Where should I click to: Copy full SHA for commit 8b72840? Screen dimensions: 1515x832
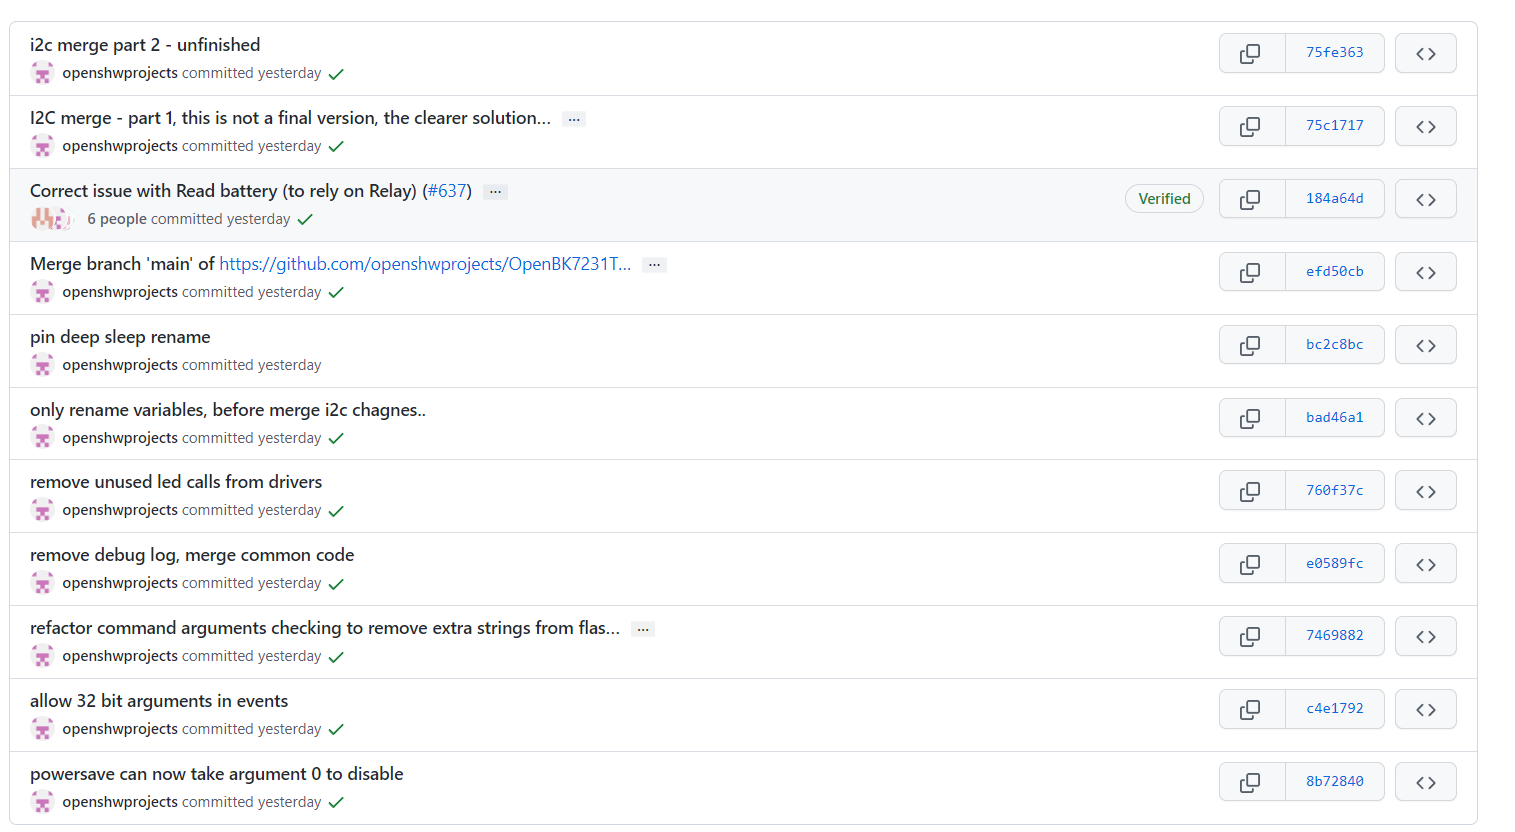1251,782
